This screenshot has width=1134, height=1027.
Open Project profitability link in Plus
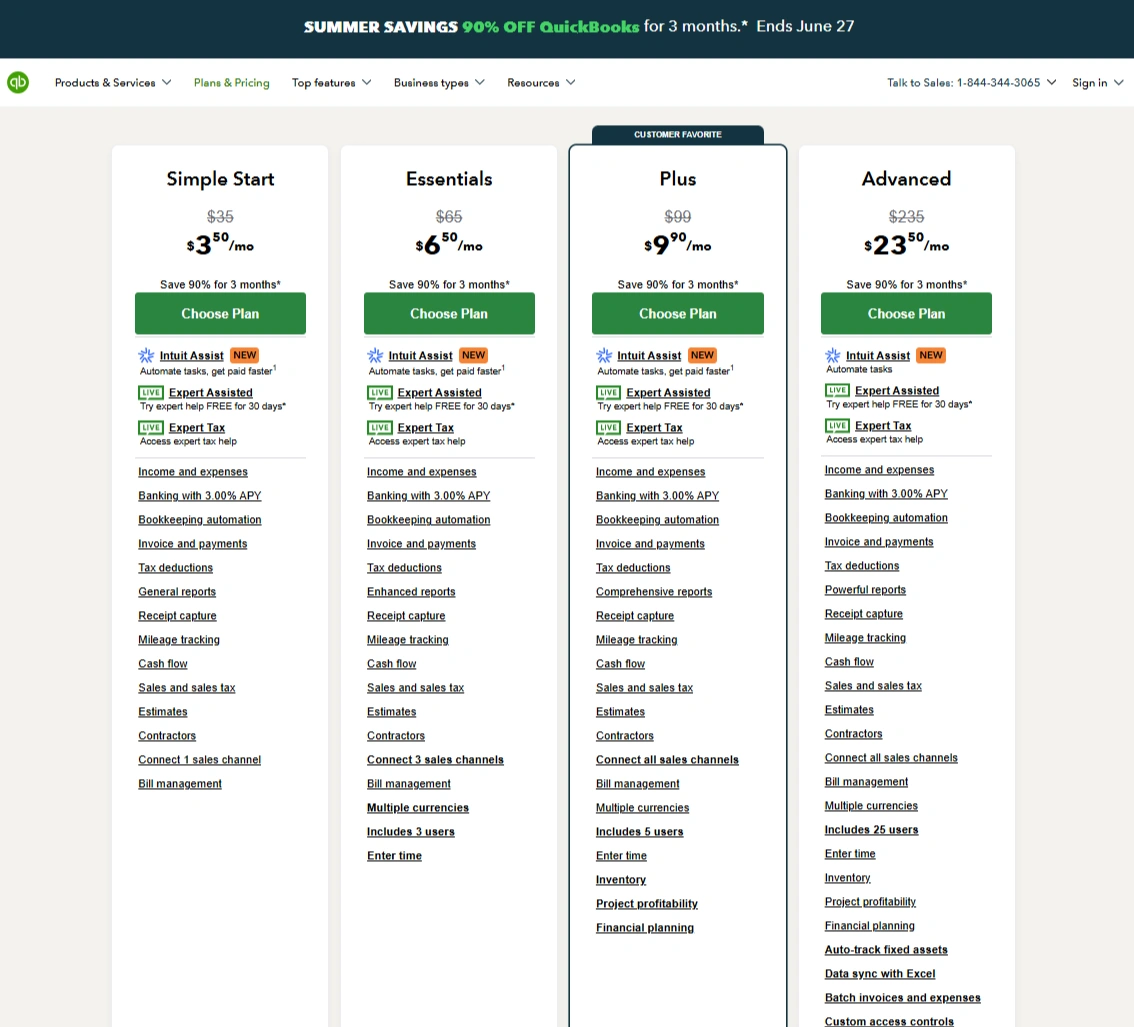647,903
